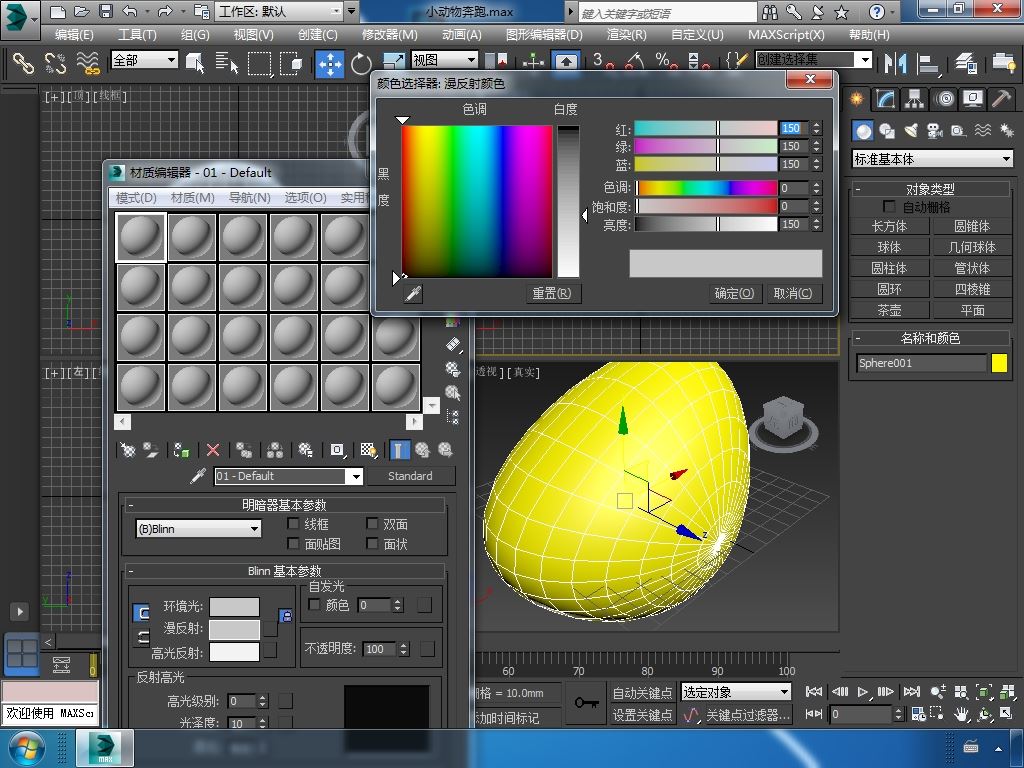
Task: Enable the 面贴图 face map checkbox
Action: pyautogui.click(x=293, y=543)
